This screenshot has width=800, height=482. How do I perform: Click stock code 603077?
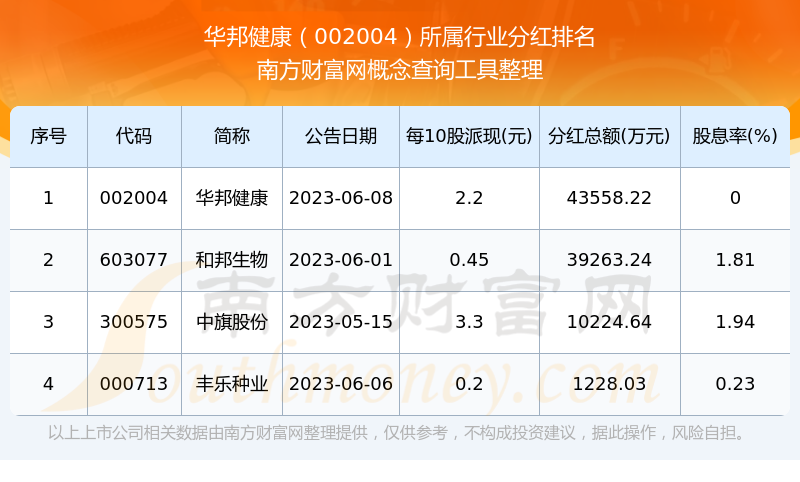point(134,260)
